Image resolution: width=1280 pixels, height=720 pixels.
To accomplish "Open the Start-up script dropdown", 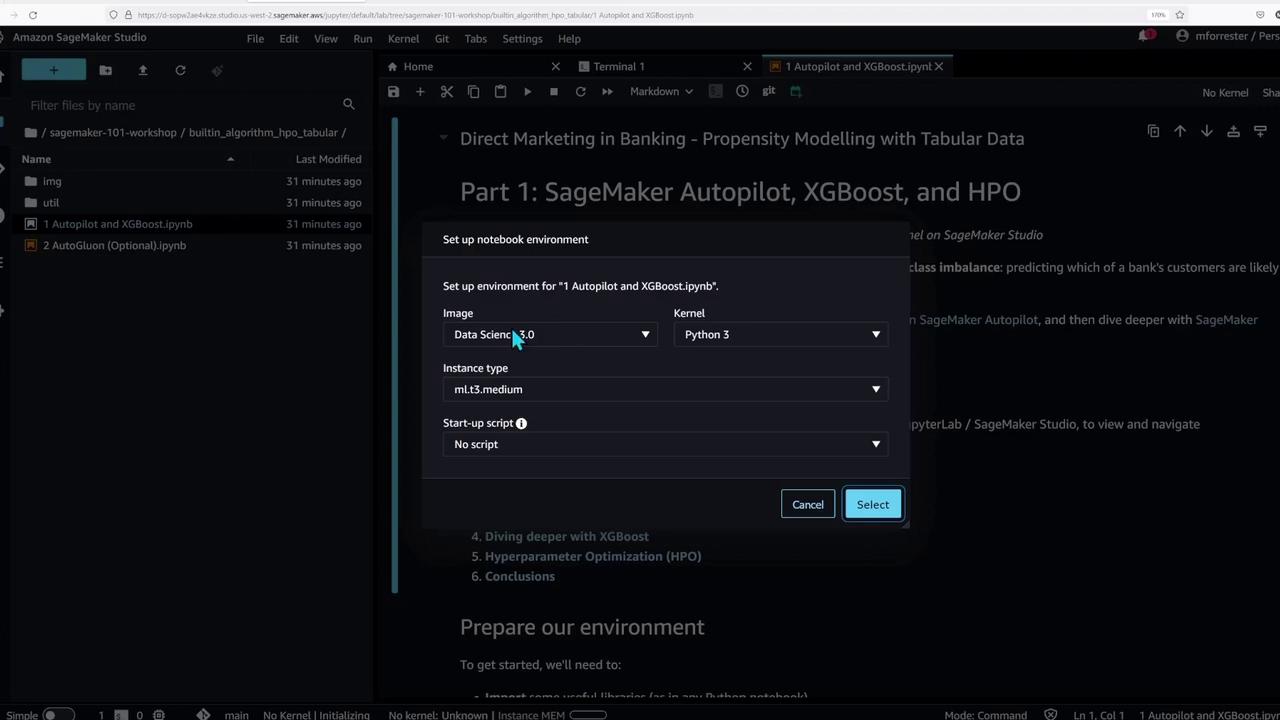I will [666, 444].
